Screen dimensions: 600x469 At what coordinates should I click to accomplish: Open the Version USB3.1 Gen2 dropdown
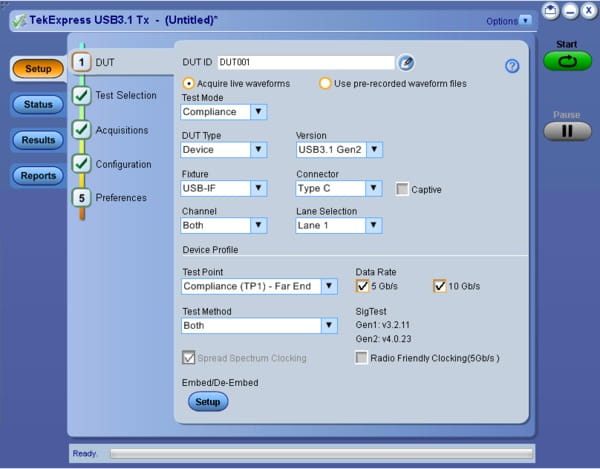tap(374, 150)
